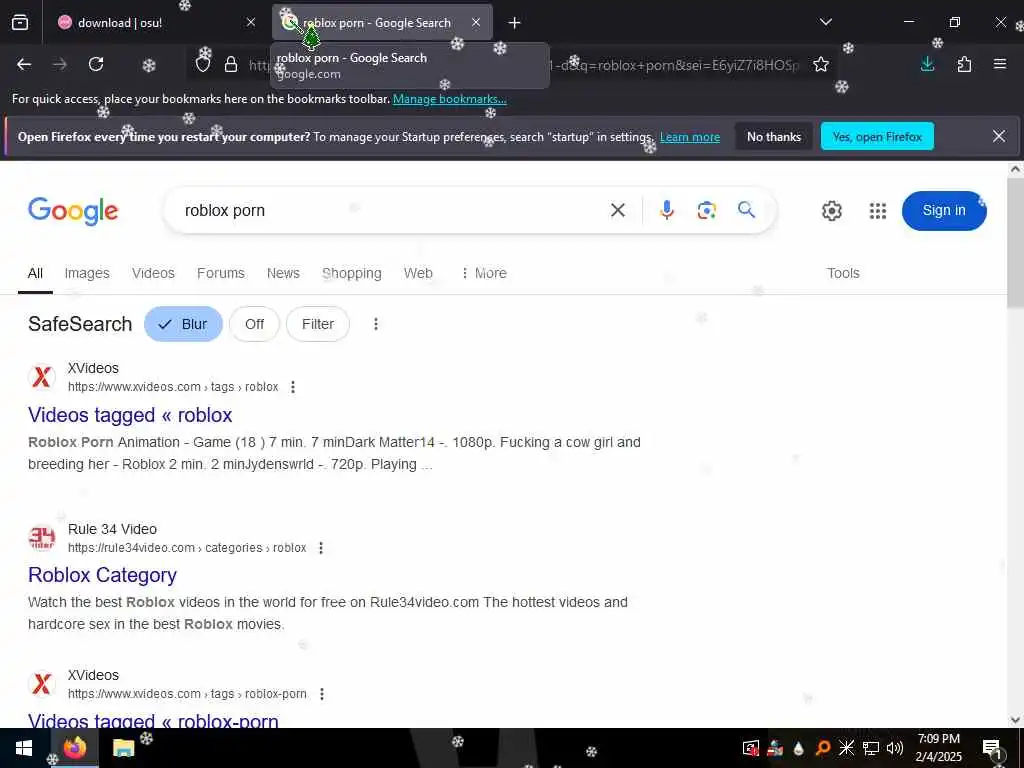This screenshot has width=1024, height=768.
Task: List all tabs with the chevron
Action: point(826,23)
